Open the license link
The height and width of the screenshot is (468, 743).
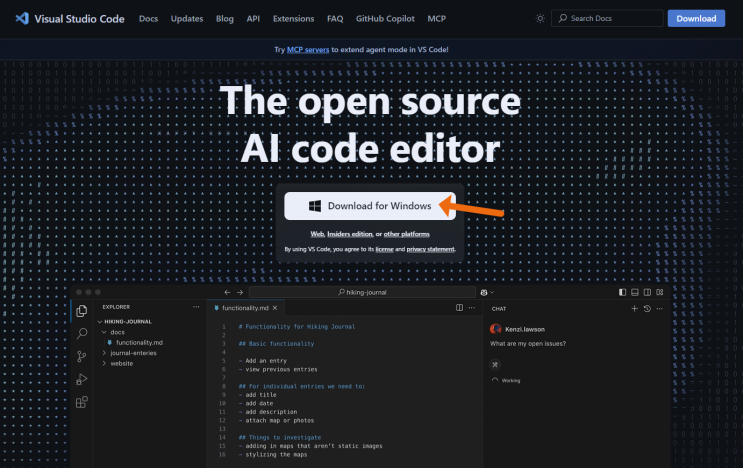tap(384, 249)
